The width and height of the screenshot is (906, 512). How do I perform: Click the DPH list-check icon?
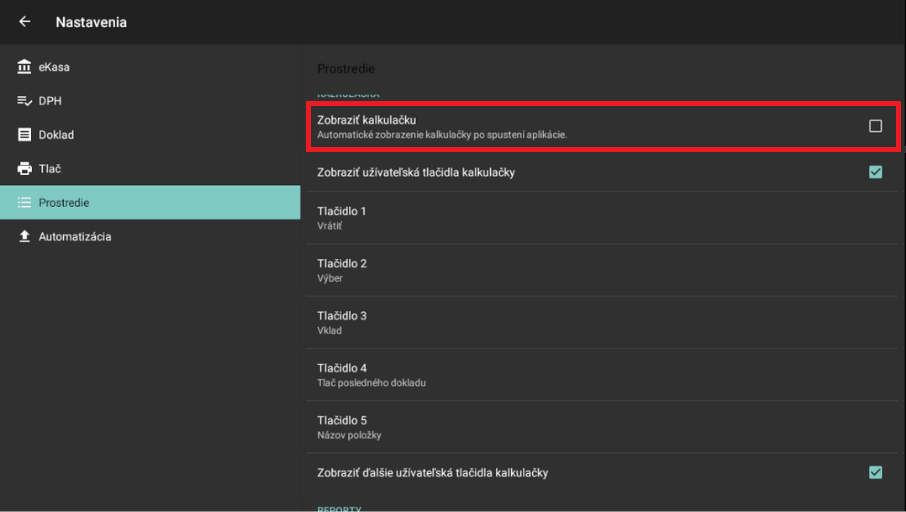coord(25,101)
